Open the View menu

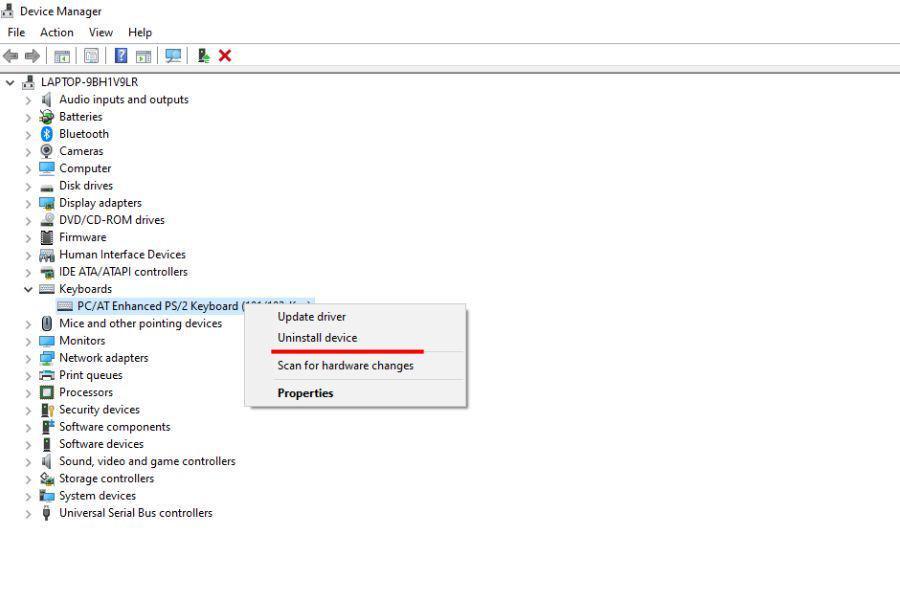pos(100,32)
